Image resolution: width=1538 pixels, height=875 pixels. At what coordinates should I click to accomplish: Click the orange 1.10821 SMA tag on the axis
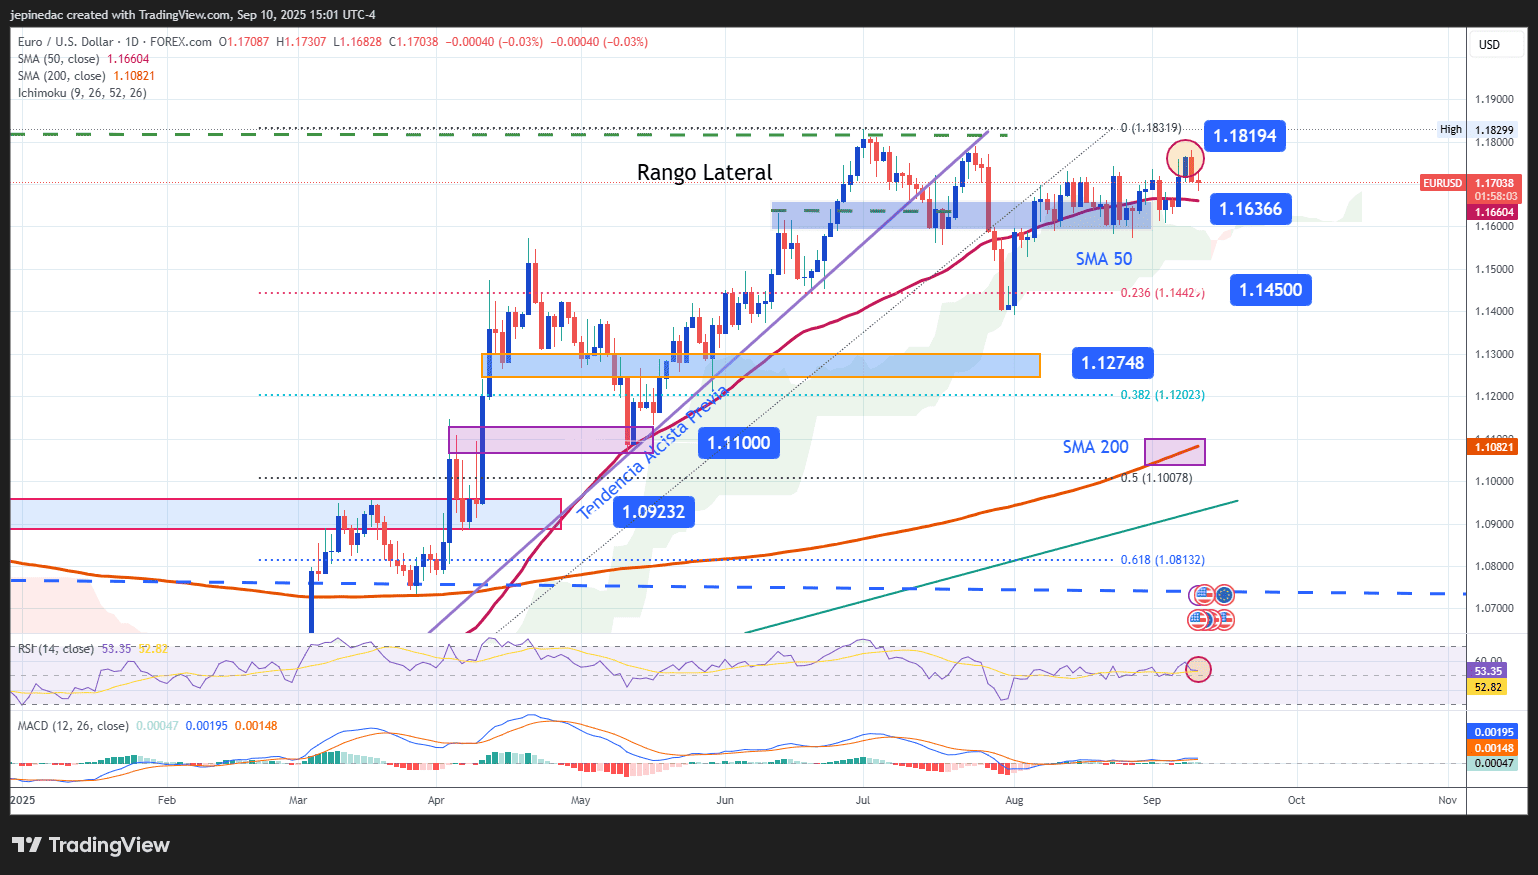click(x=1493, y=447)
